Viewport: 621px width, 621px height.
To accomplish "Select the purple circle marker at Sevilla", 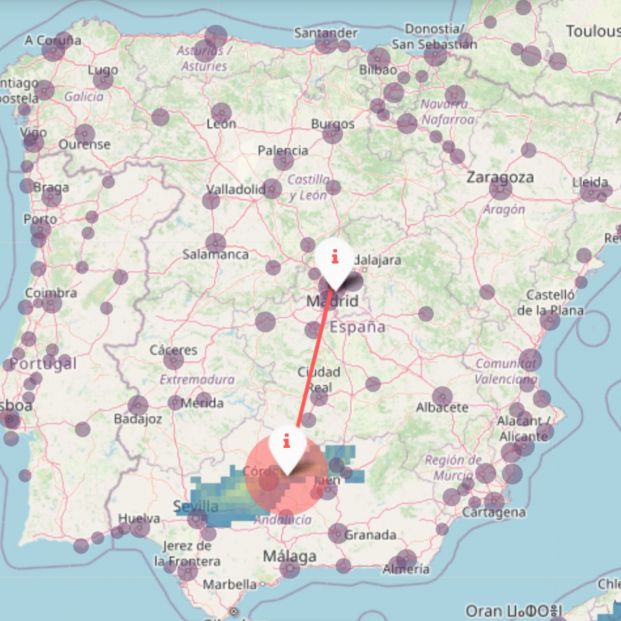I will coord(197,519).
